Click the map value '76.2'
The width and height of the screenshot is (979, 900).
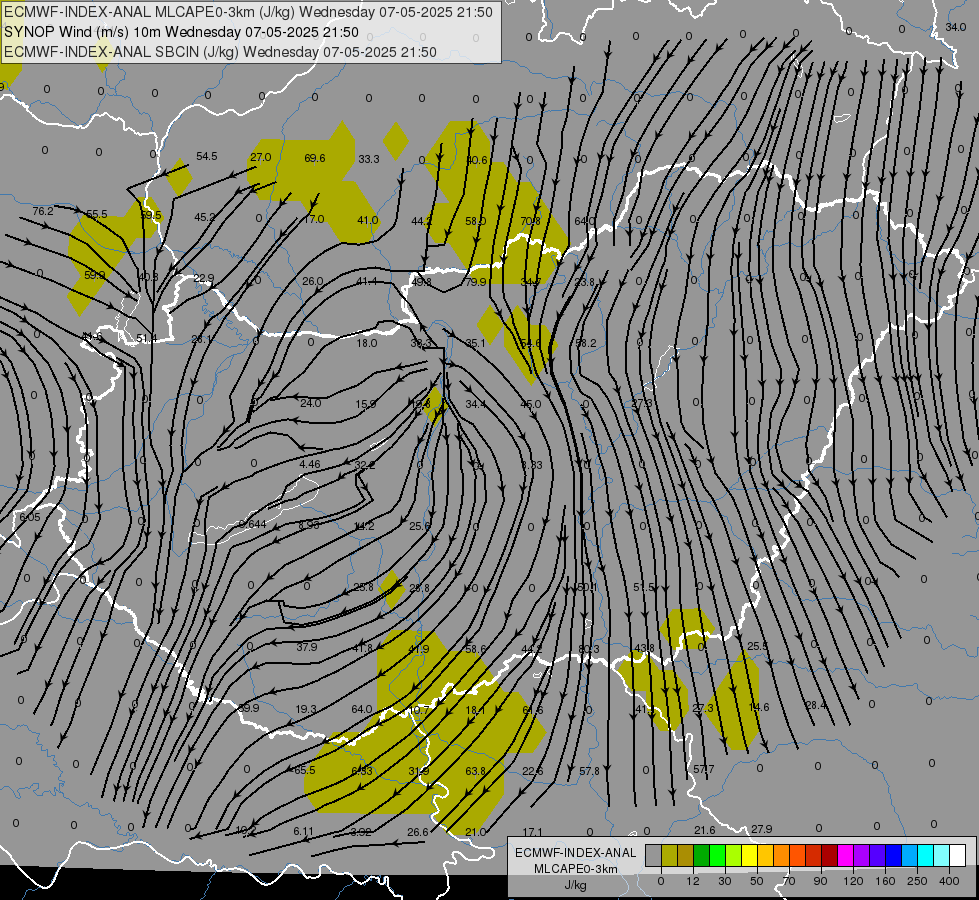click(x=43, y=211)
